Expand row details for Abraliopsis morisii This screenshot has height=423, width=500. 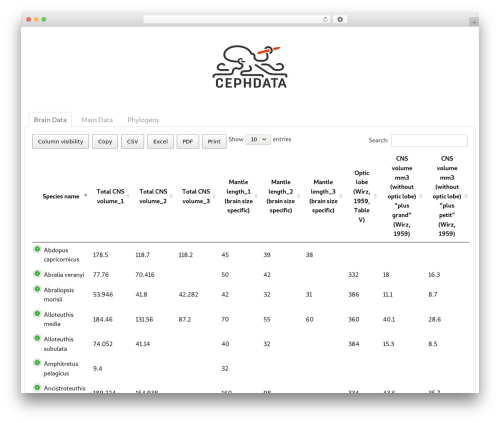(37, 289)
